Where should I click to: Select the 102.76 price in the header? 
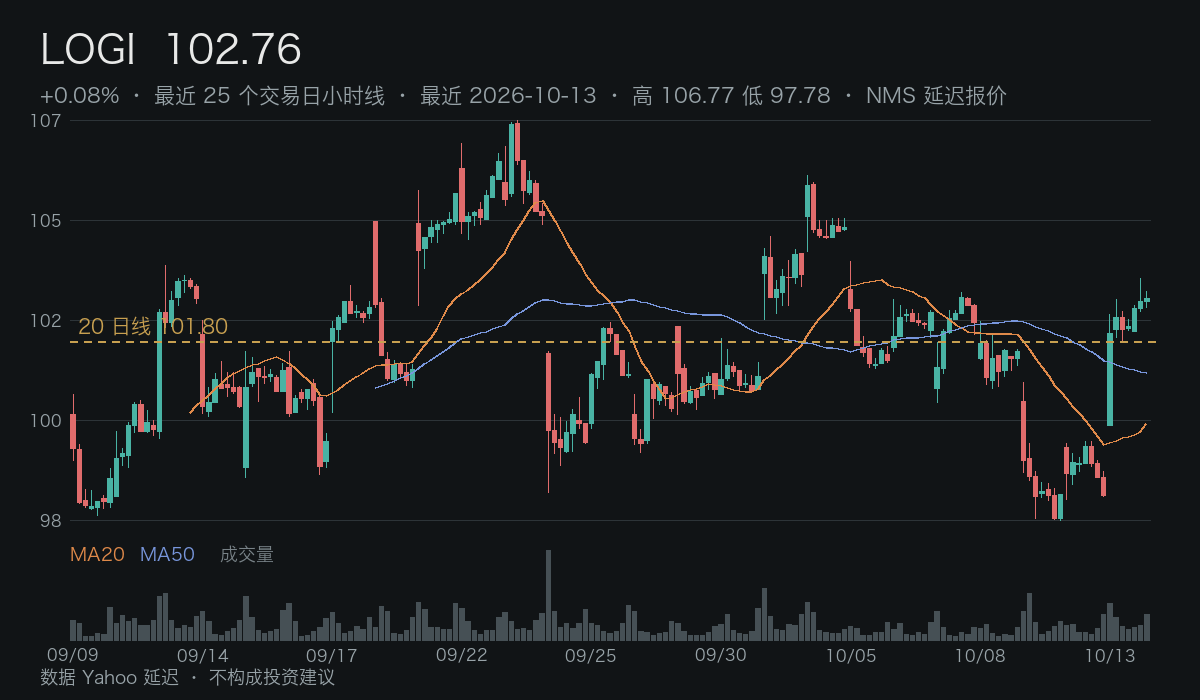pyautogui.click(x=233, y=50)
